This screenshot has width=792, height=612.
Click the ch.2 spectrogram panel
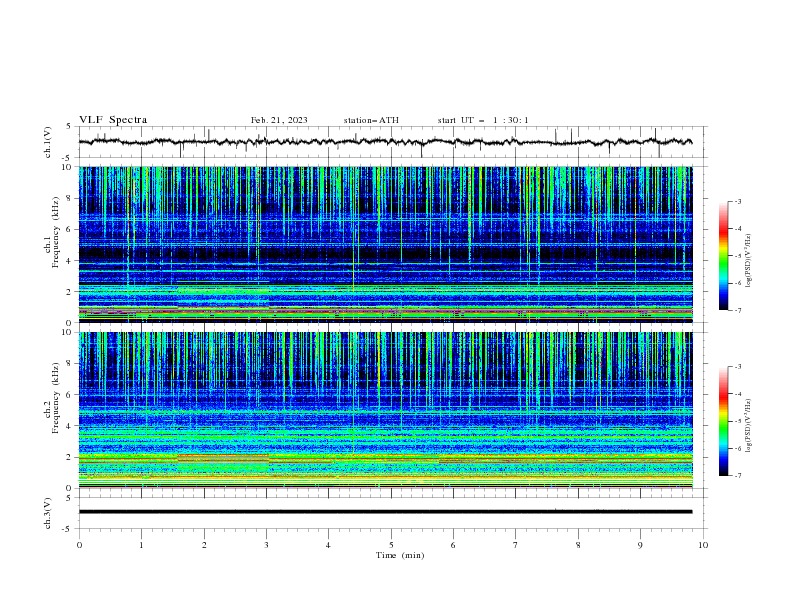[x=385, y=410]
